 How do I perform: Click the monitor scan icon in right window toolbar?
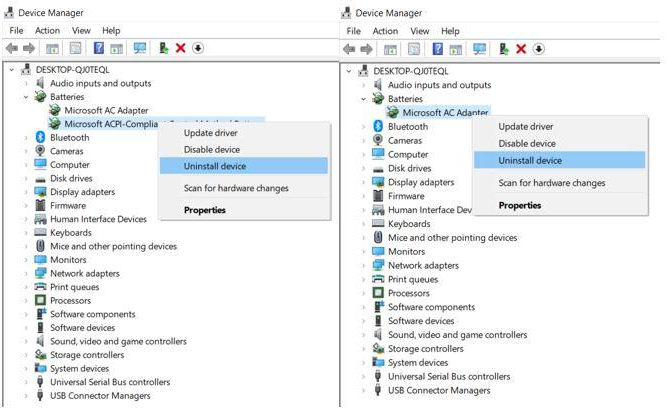click(x=477, y=48)
